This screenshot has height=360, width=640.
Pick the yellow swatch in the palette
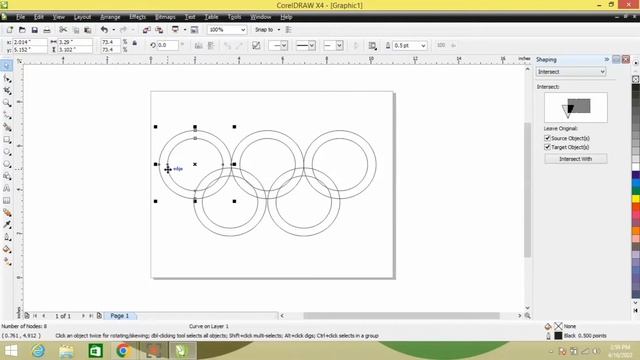click(636, 199)
